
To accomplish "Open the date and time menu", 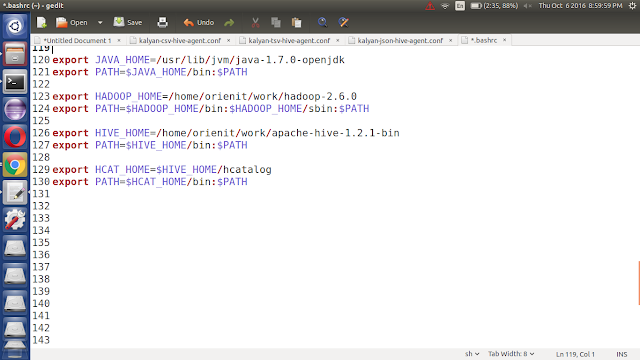I will point(580,6).
